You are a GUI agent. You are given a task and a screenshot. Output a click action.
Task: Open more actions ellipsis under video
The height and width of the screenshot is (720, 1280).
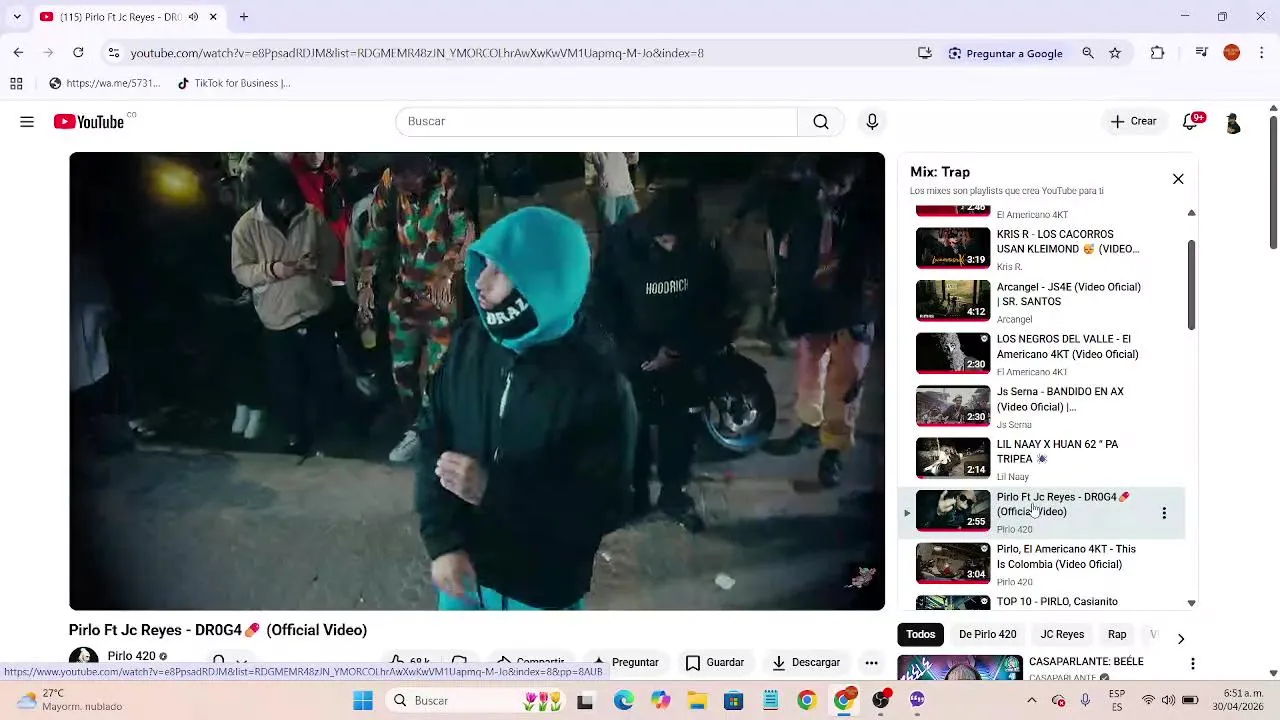[872, 663]
